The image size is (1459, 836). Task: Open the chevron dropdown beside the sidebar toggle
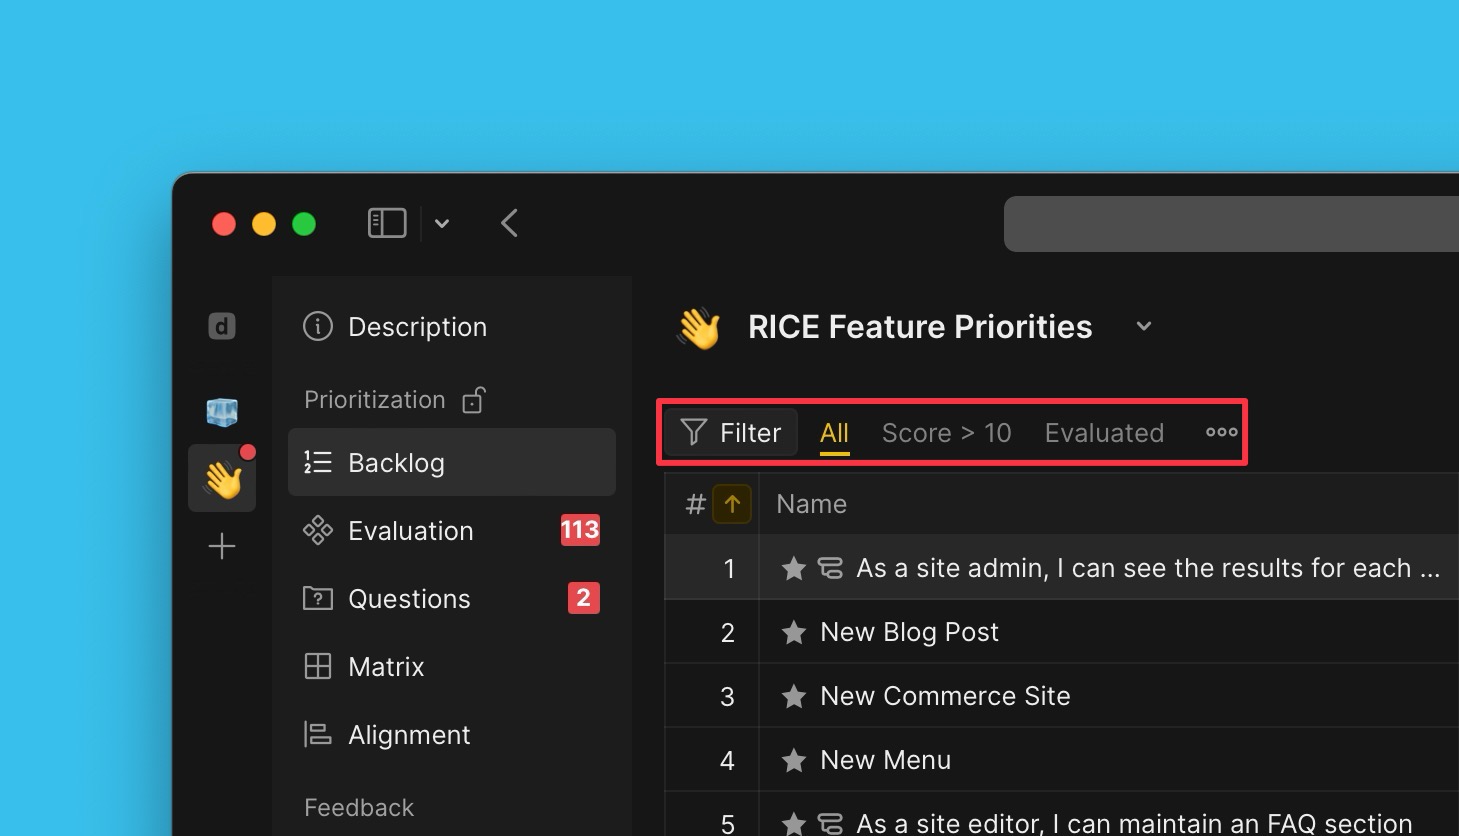coord(442,223)
